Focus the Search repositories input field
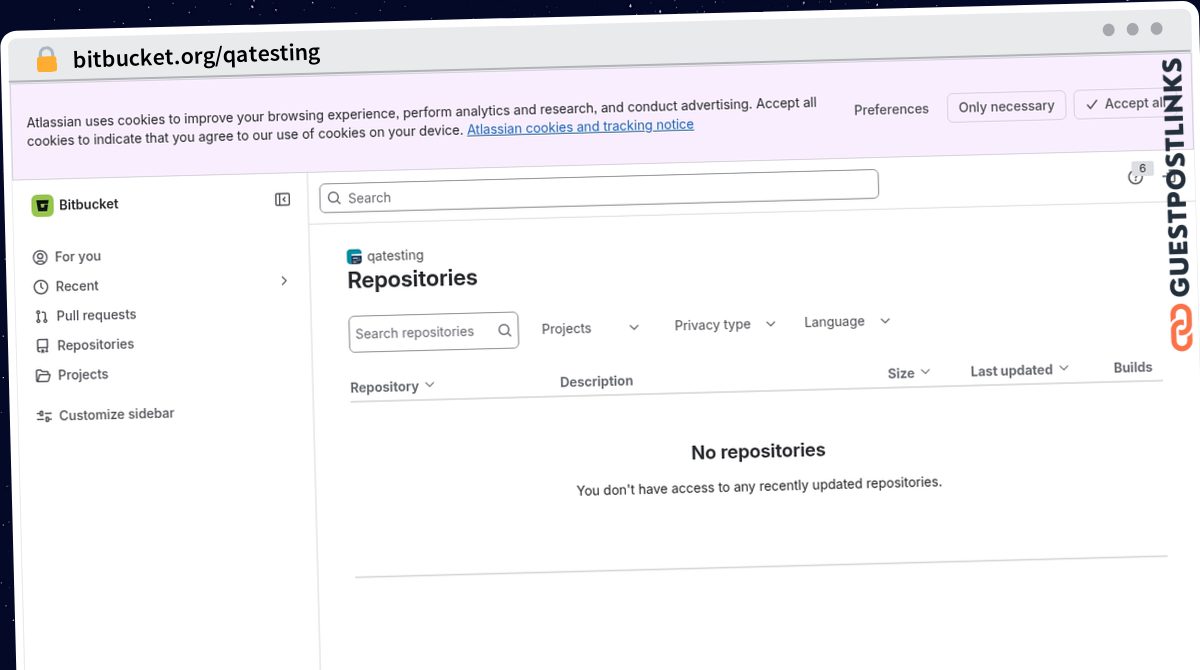Screen dimensions: 1200x670 point(433,333)
